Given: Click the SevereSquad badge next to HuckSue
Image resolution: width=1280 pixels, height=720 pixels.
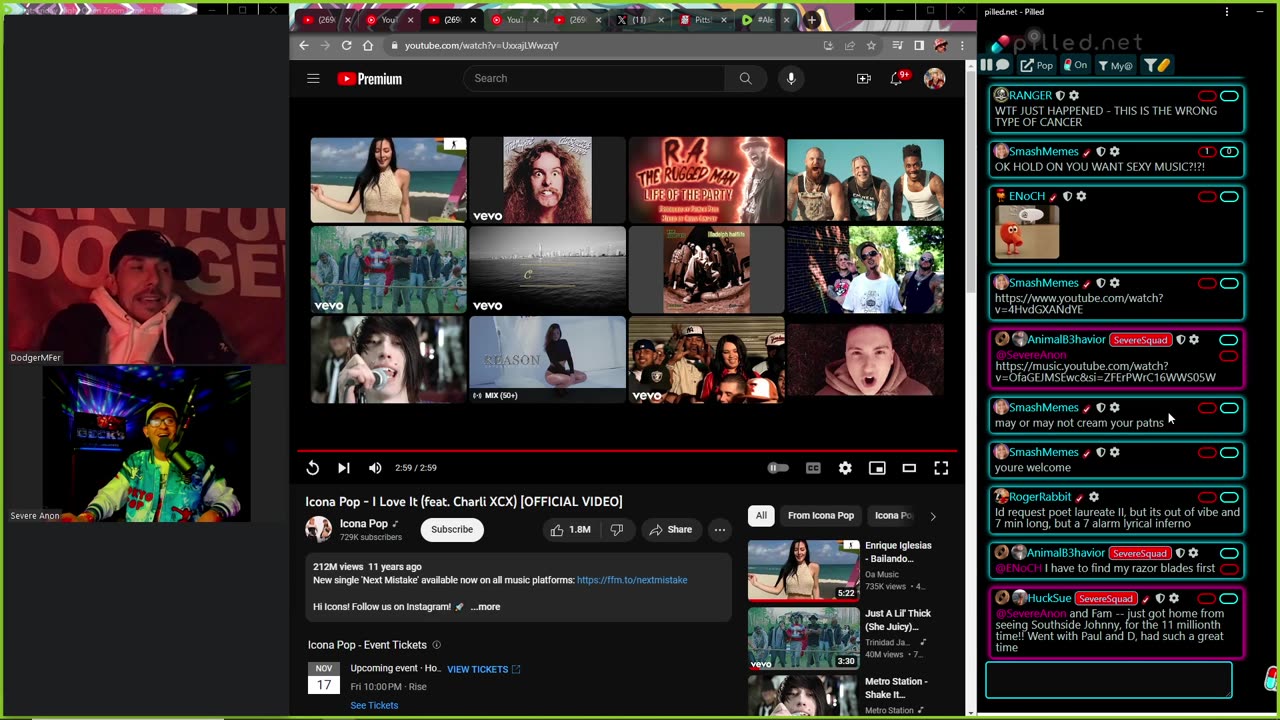Looking at the screenshot, I should 1105,599.
